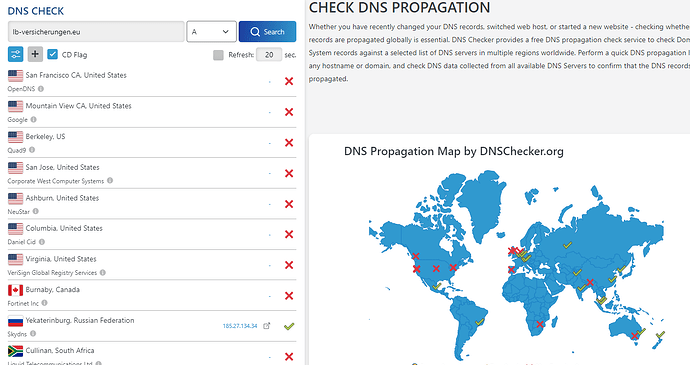The width and height of the screenshot is (690, 365).
Task: Click red X status for San Francisco
Action: tap(289, 81)
